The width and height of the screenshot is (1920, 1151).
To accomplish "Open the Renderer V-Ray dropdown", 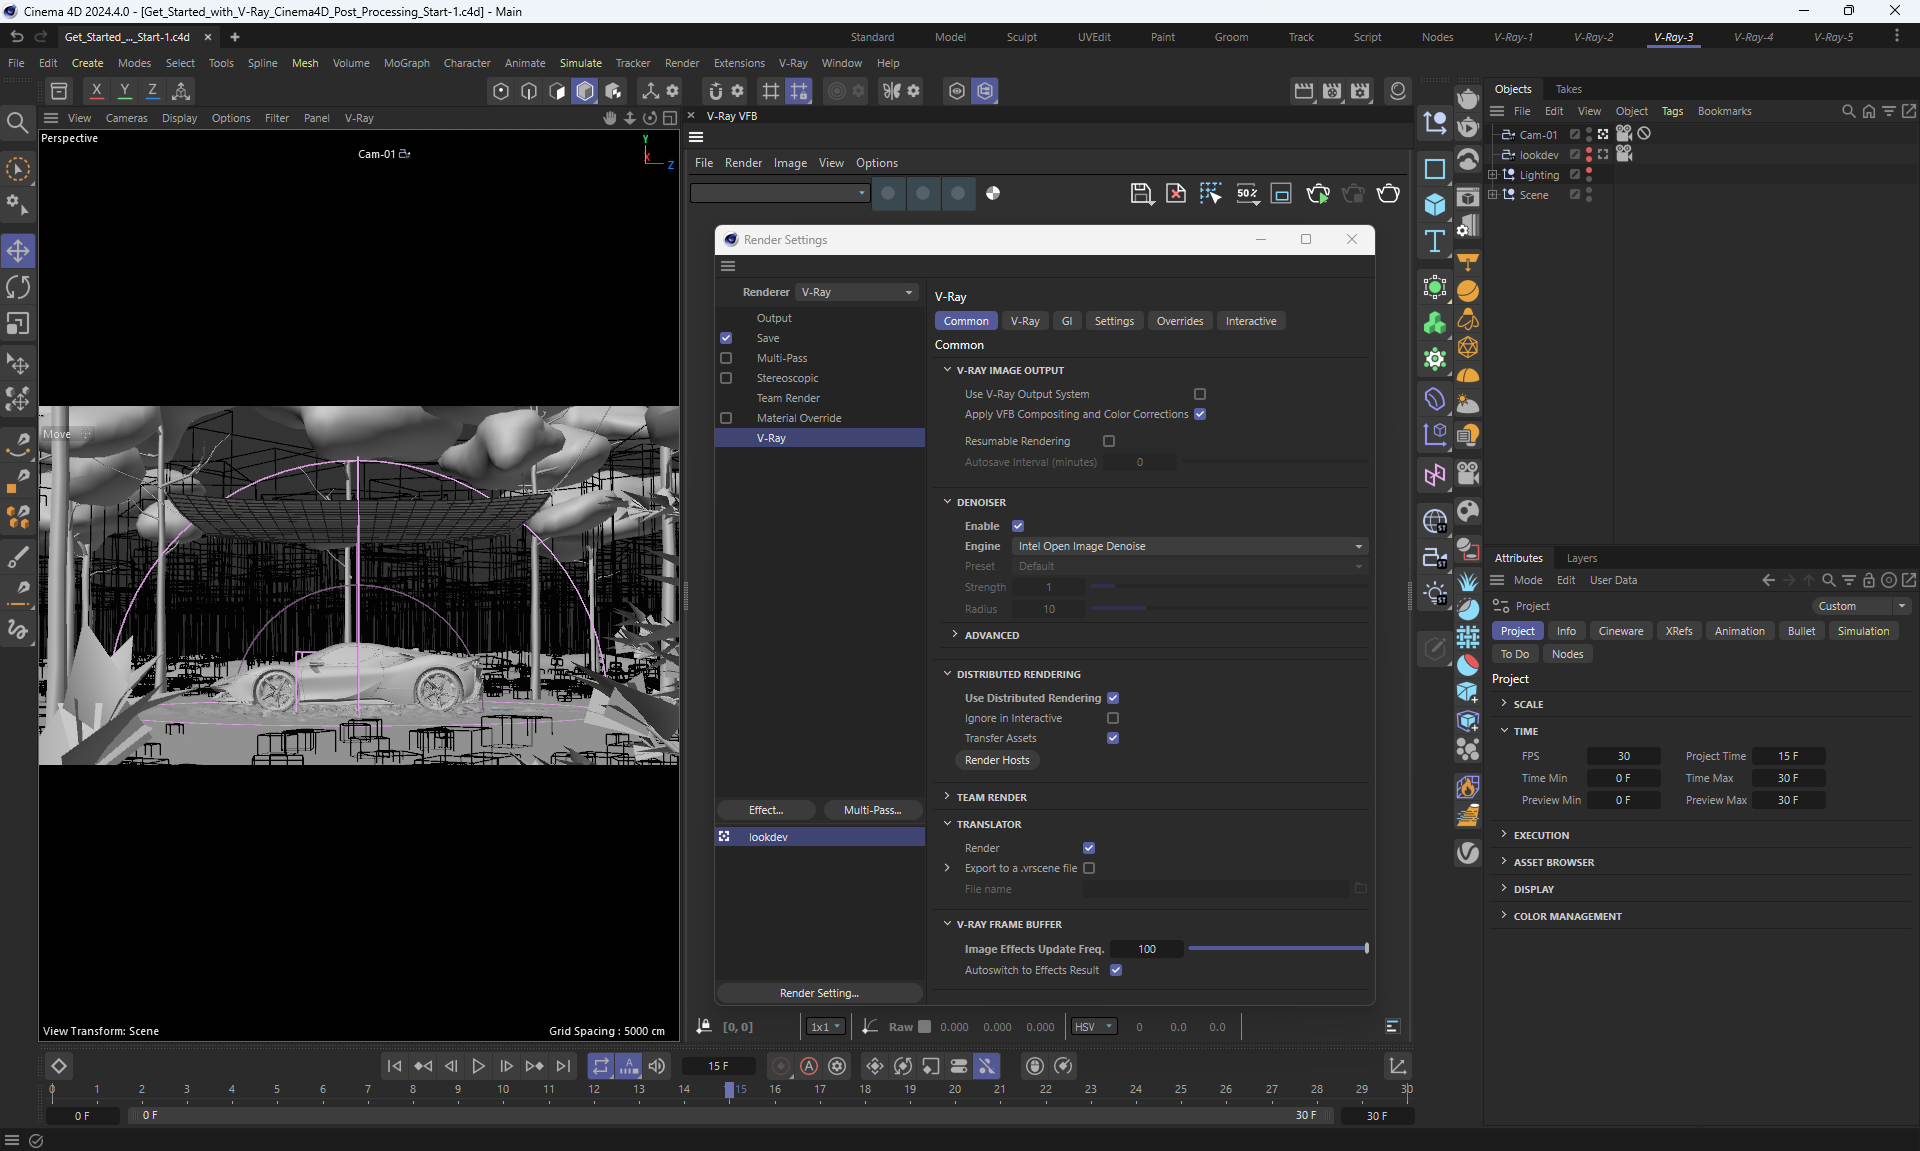I will click(857, 292).
